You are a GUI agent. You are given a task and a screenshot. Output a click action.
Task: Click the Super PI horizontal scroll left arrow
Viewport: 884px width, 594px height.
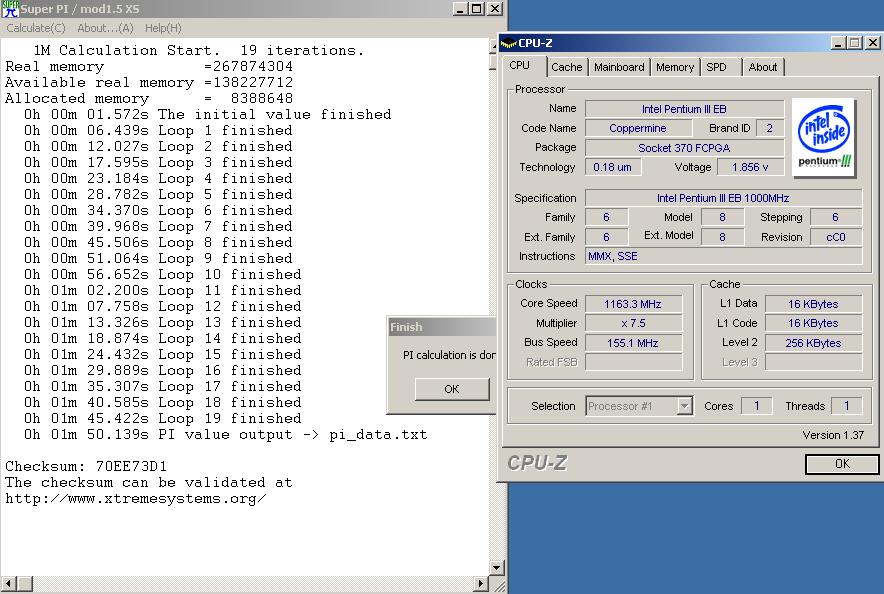click(8, 583)
